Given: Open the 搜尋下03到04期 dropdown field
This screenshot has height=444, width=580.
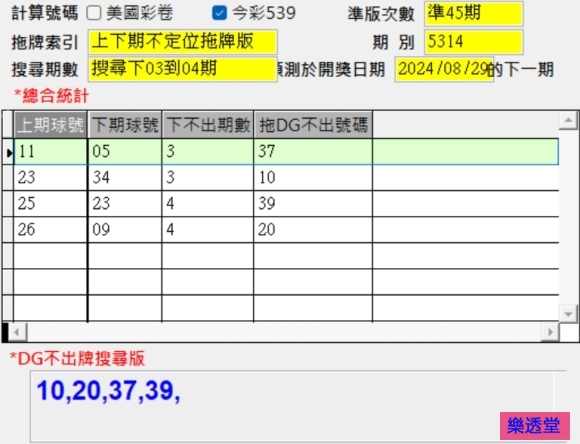Looking at the screenshot, I should click(182, 69).
